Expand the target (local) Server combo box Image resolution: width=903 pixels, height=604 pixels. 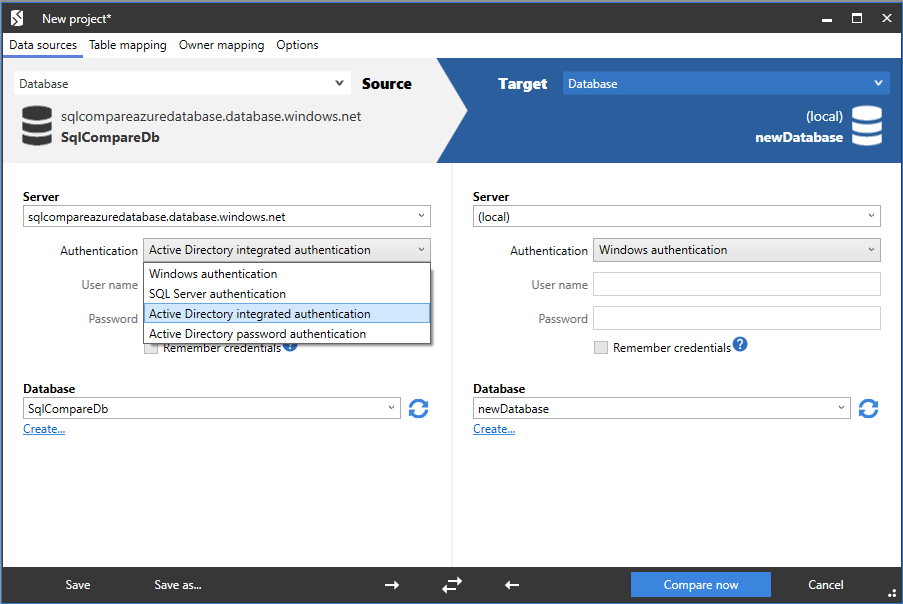point(871,216)
